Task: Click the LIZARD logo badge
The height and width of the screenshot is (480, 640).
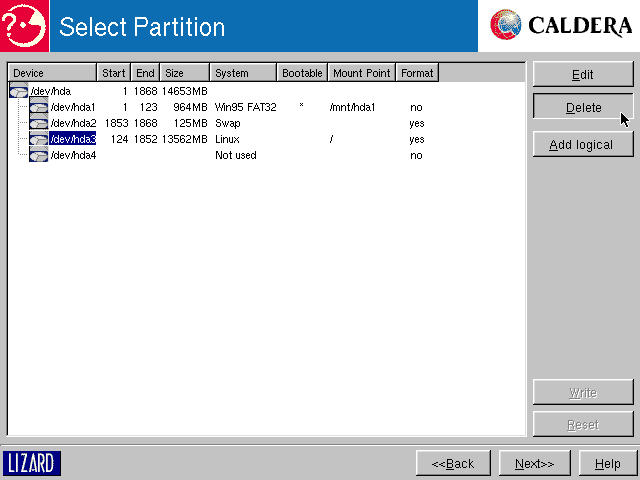Action: click(x=32, y=463)
